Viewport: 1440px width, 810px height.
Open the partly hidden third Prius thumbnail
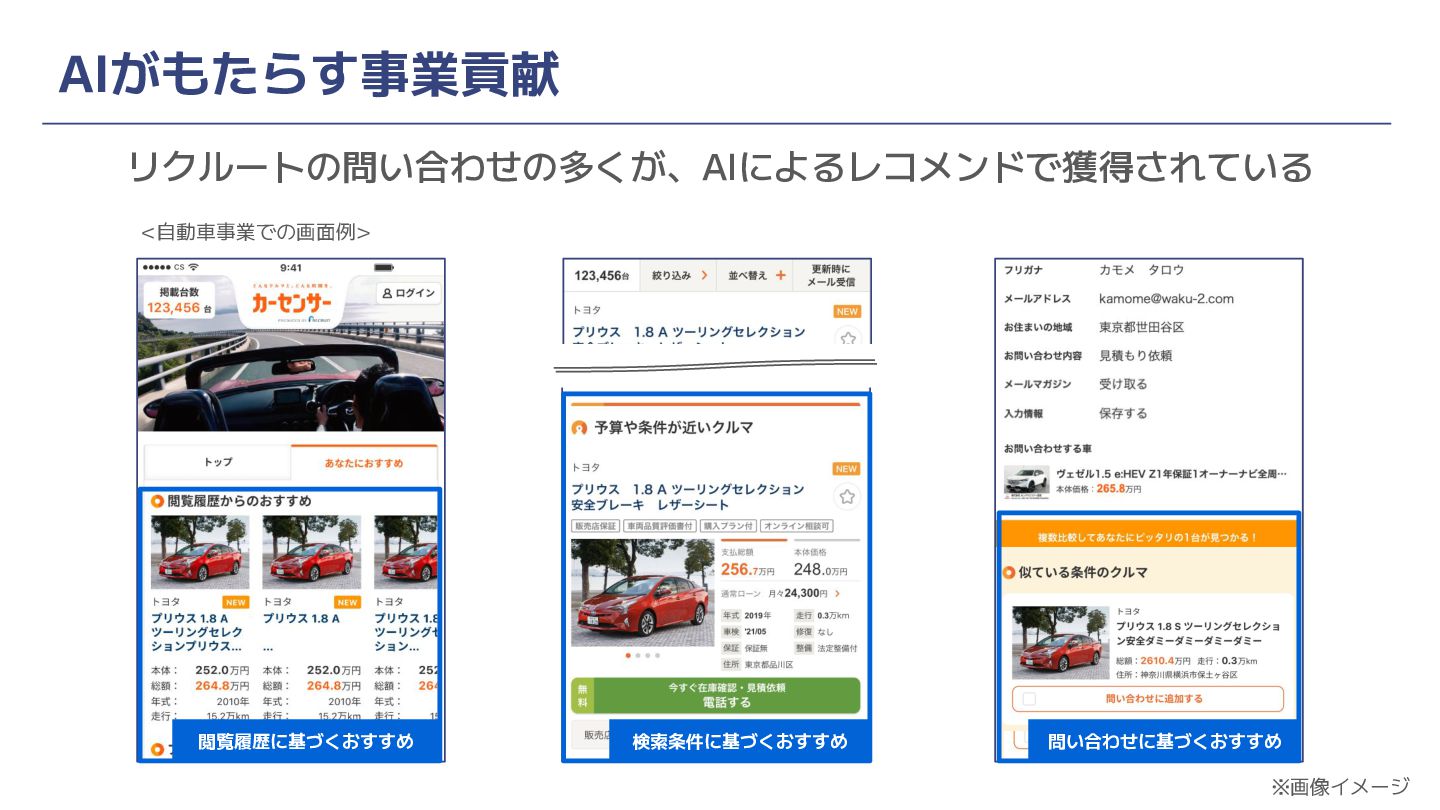coord(406,552)
